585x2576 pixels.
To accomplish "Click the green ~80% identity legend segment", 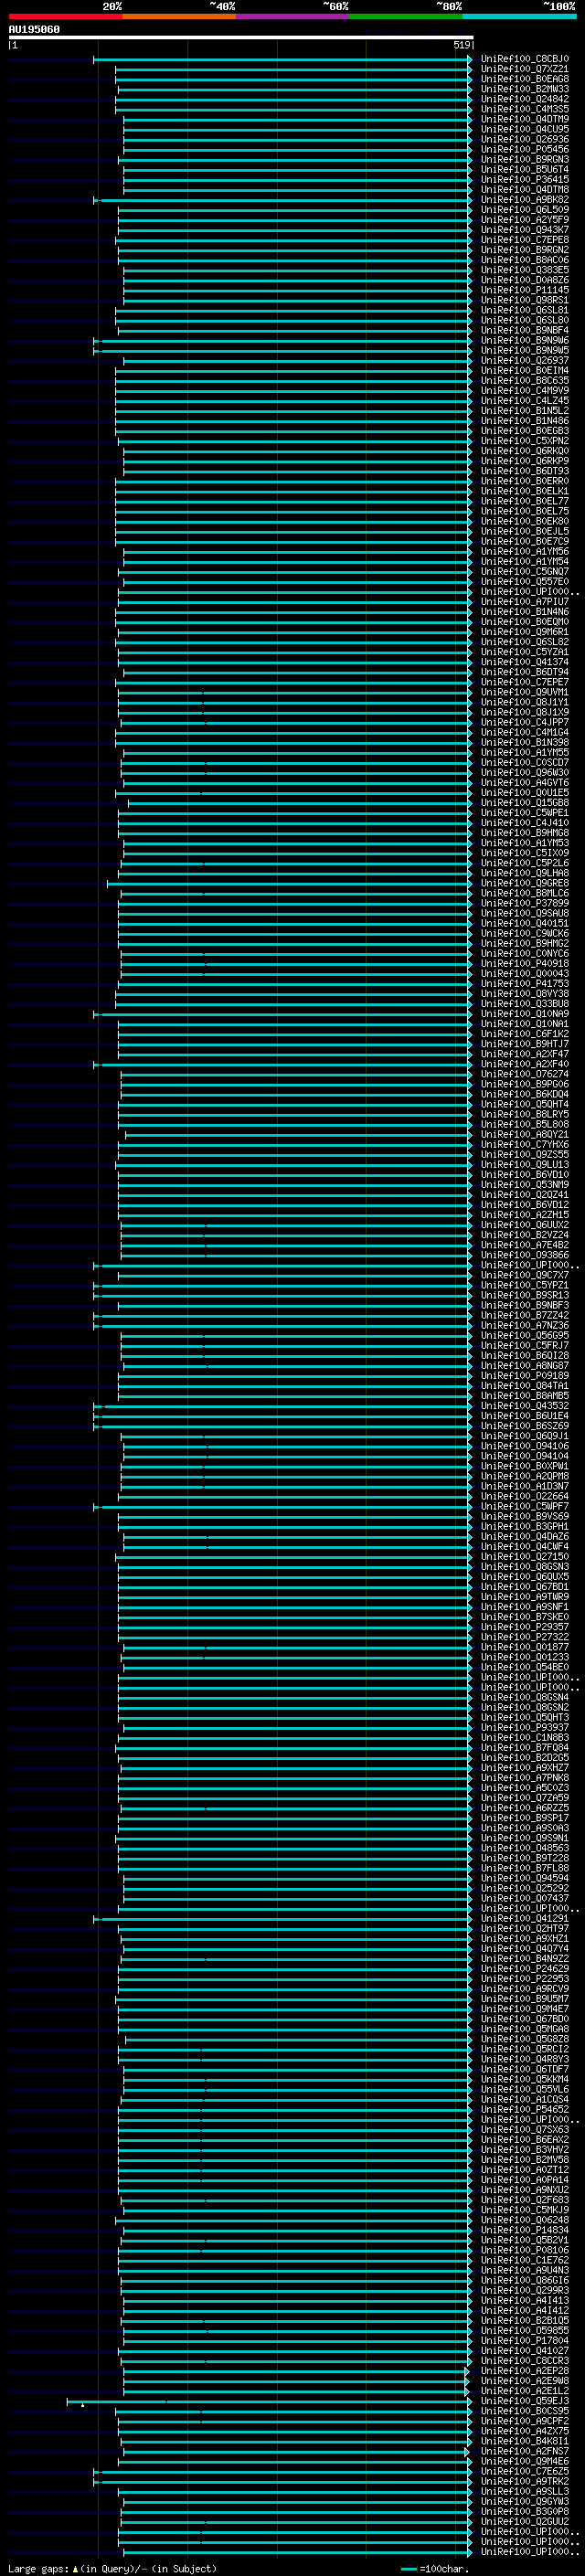I will click(406, 17).
